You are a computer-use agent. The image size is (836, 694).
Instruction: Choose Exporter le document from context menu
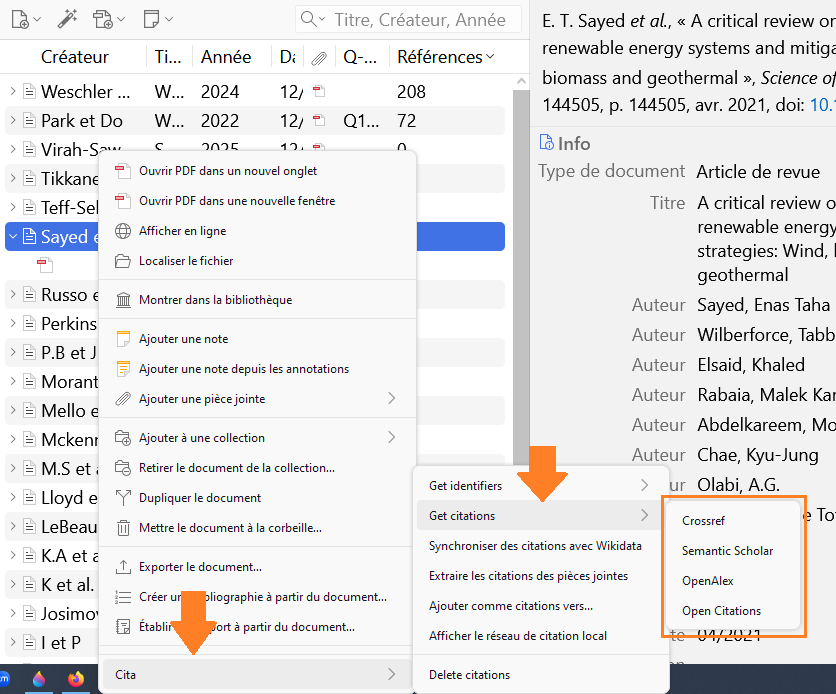200,567
